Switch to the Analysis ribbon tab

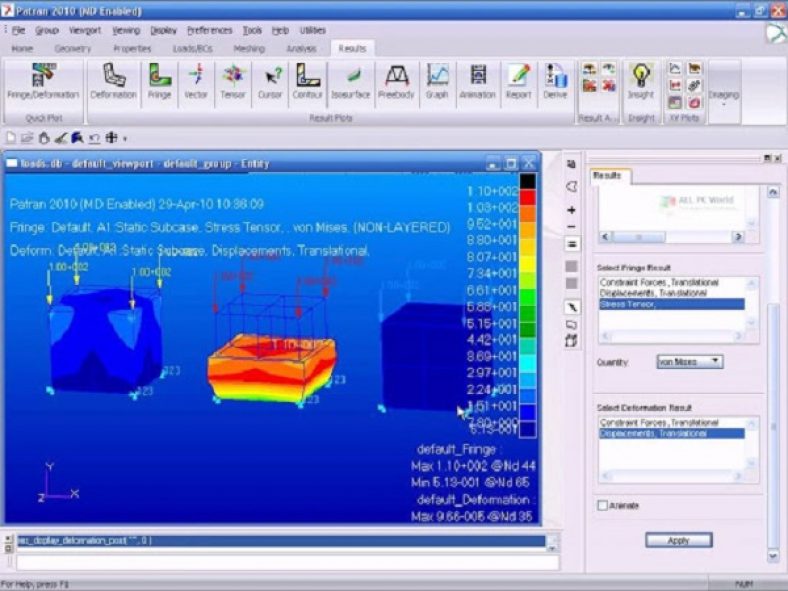coord(302,48)
